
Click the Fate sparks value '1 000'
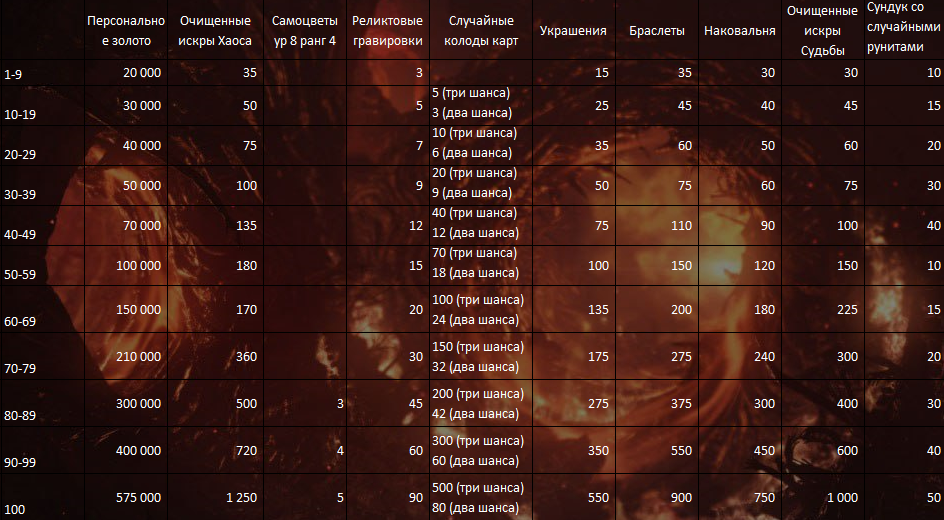coord(842,497)
